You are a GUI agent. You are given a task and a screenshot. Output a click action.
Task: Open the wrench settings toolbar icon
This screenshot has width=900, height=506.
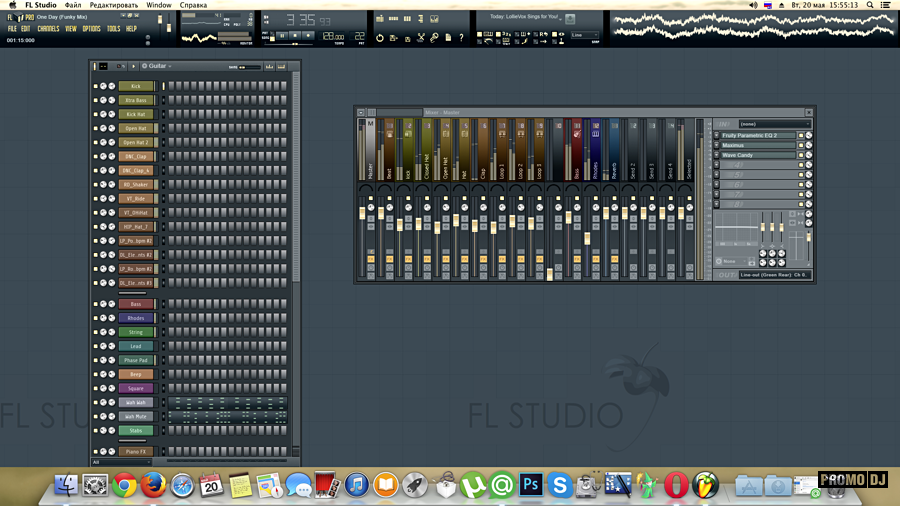click(x=434, y=38)
